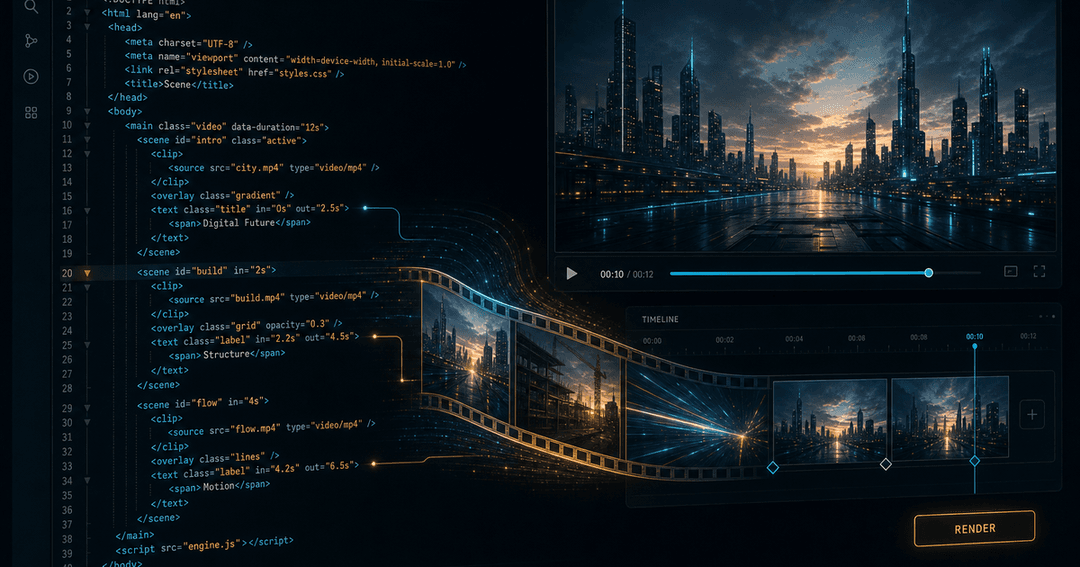Screen dimensions: 1080x567
Task: Click the 'flow.mp4' source line
Action: coord(271,428)
